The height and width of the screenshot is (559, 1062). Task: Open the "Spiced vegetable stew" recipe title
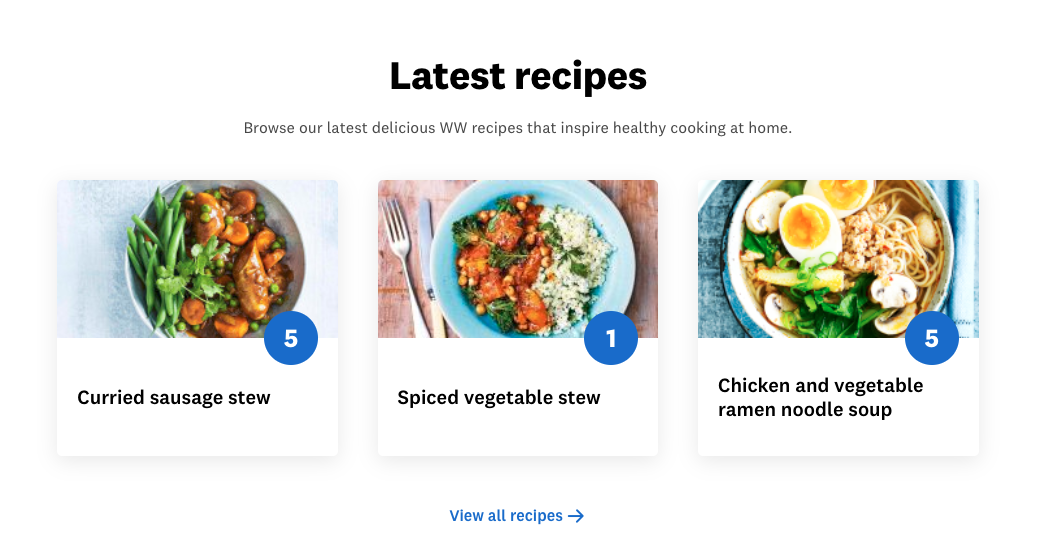499,398
